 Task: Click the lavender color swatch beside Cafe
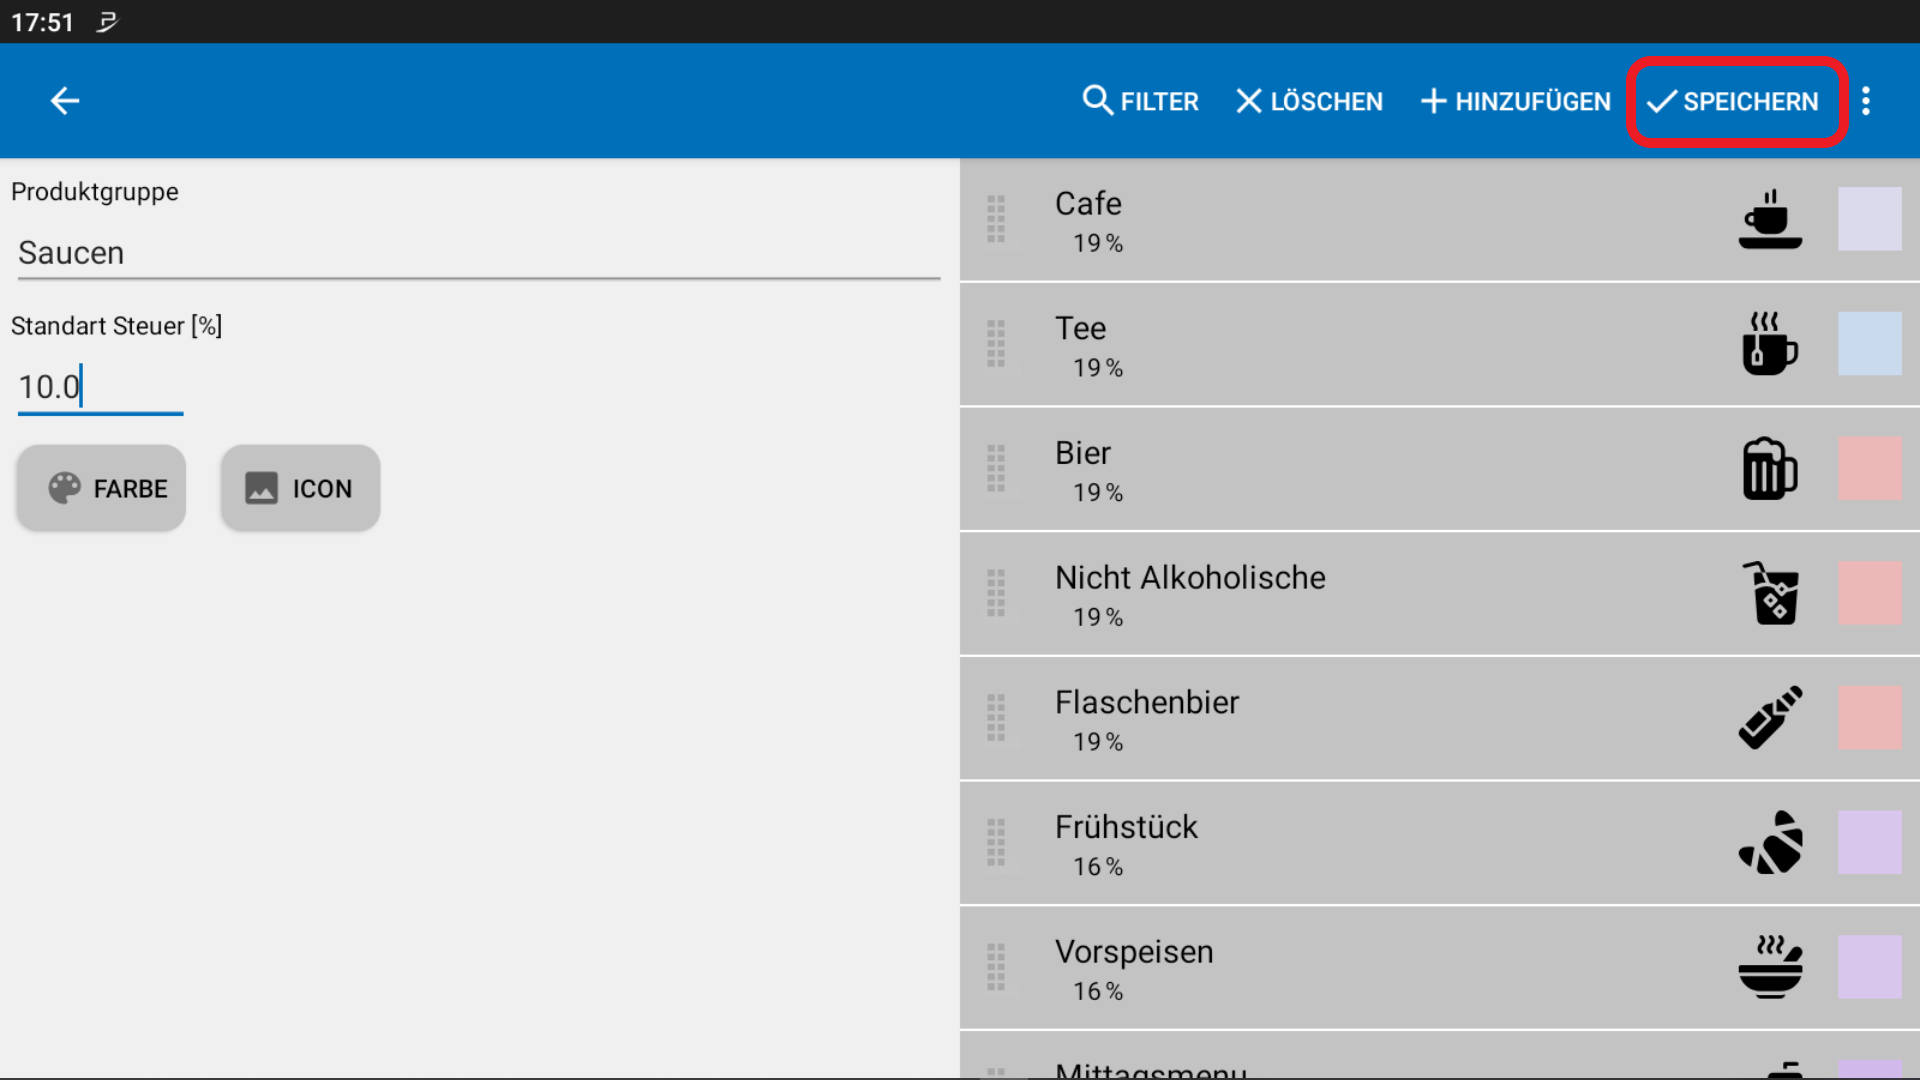tap(1871, 219)
